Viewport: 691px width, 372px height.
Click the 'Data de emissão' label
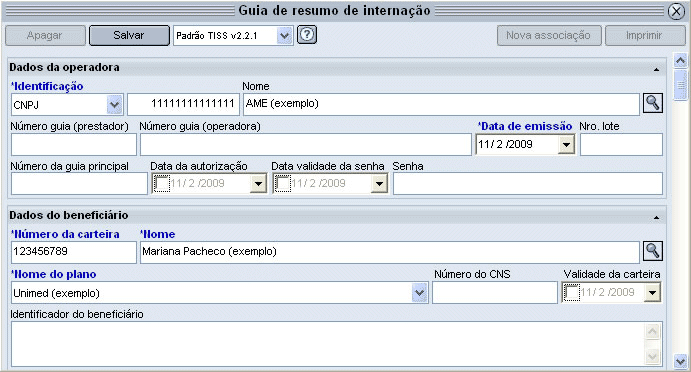525,126
